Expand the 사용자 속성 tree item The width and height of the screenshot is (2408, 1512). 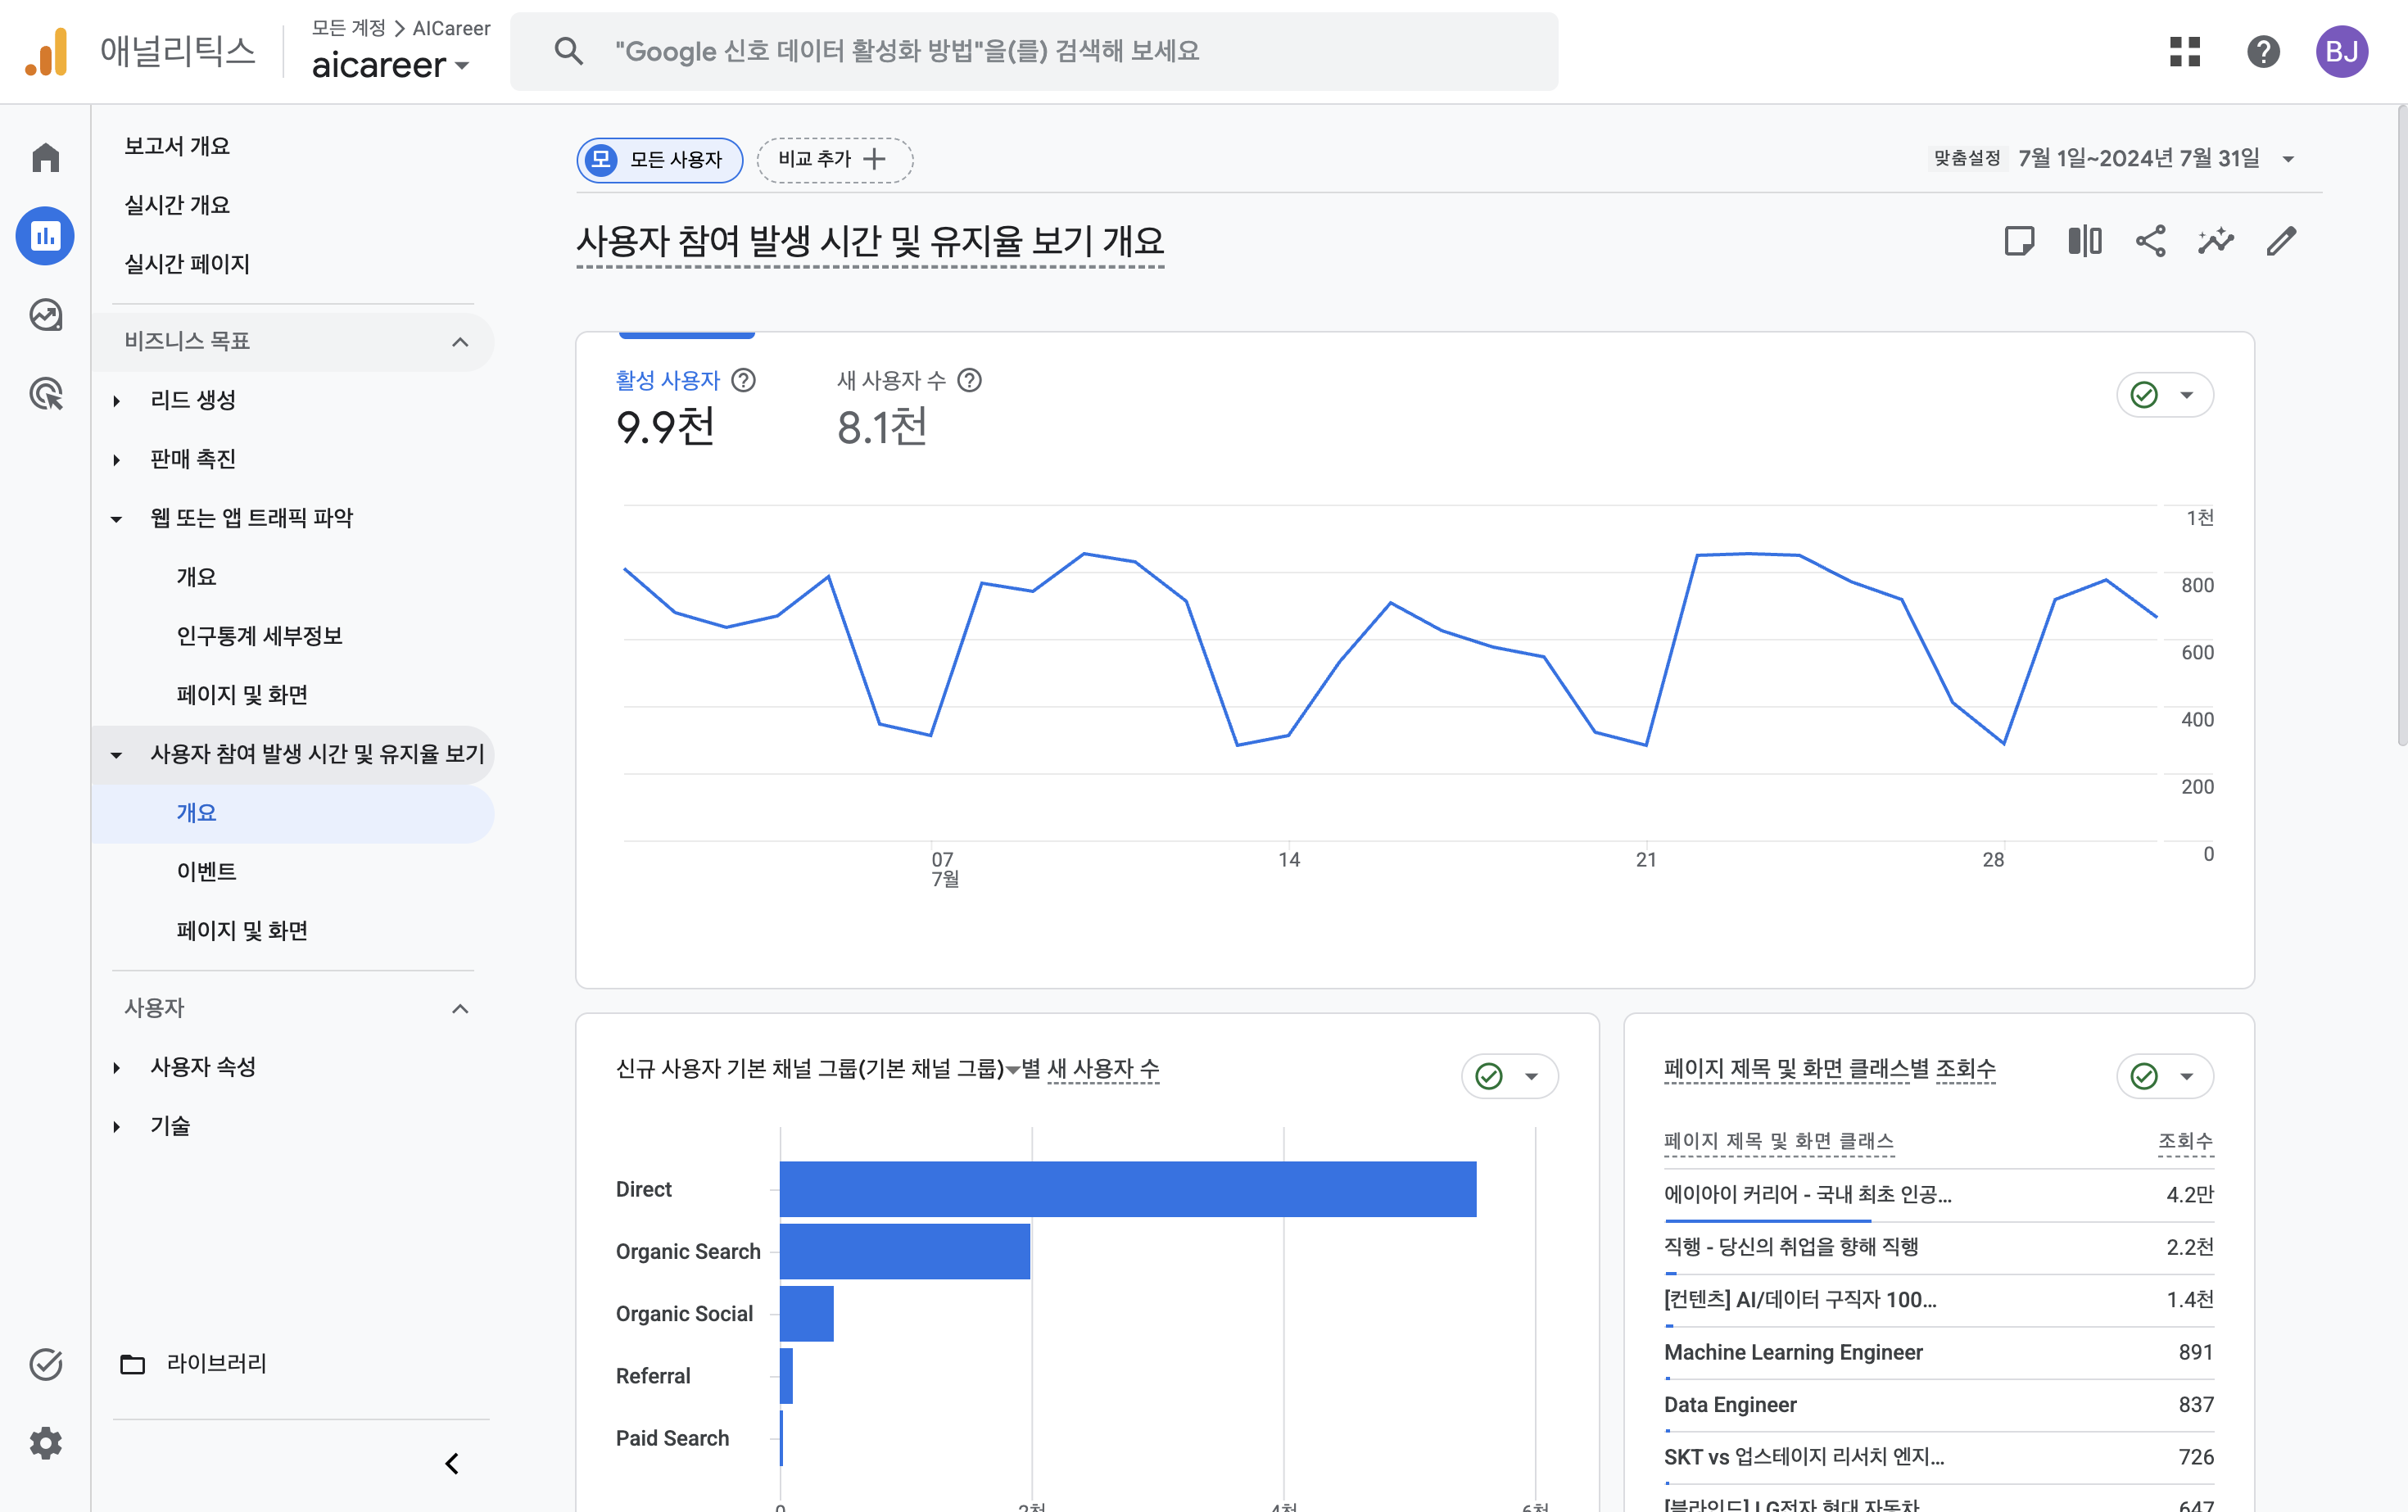[117, 1067]
